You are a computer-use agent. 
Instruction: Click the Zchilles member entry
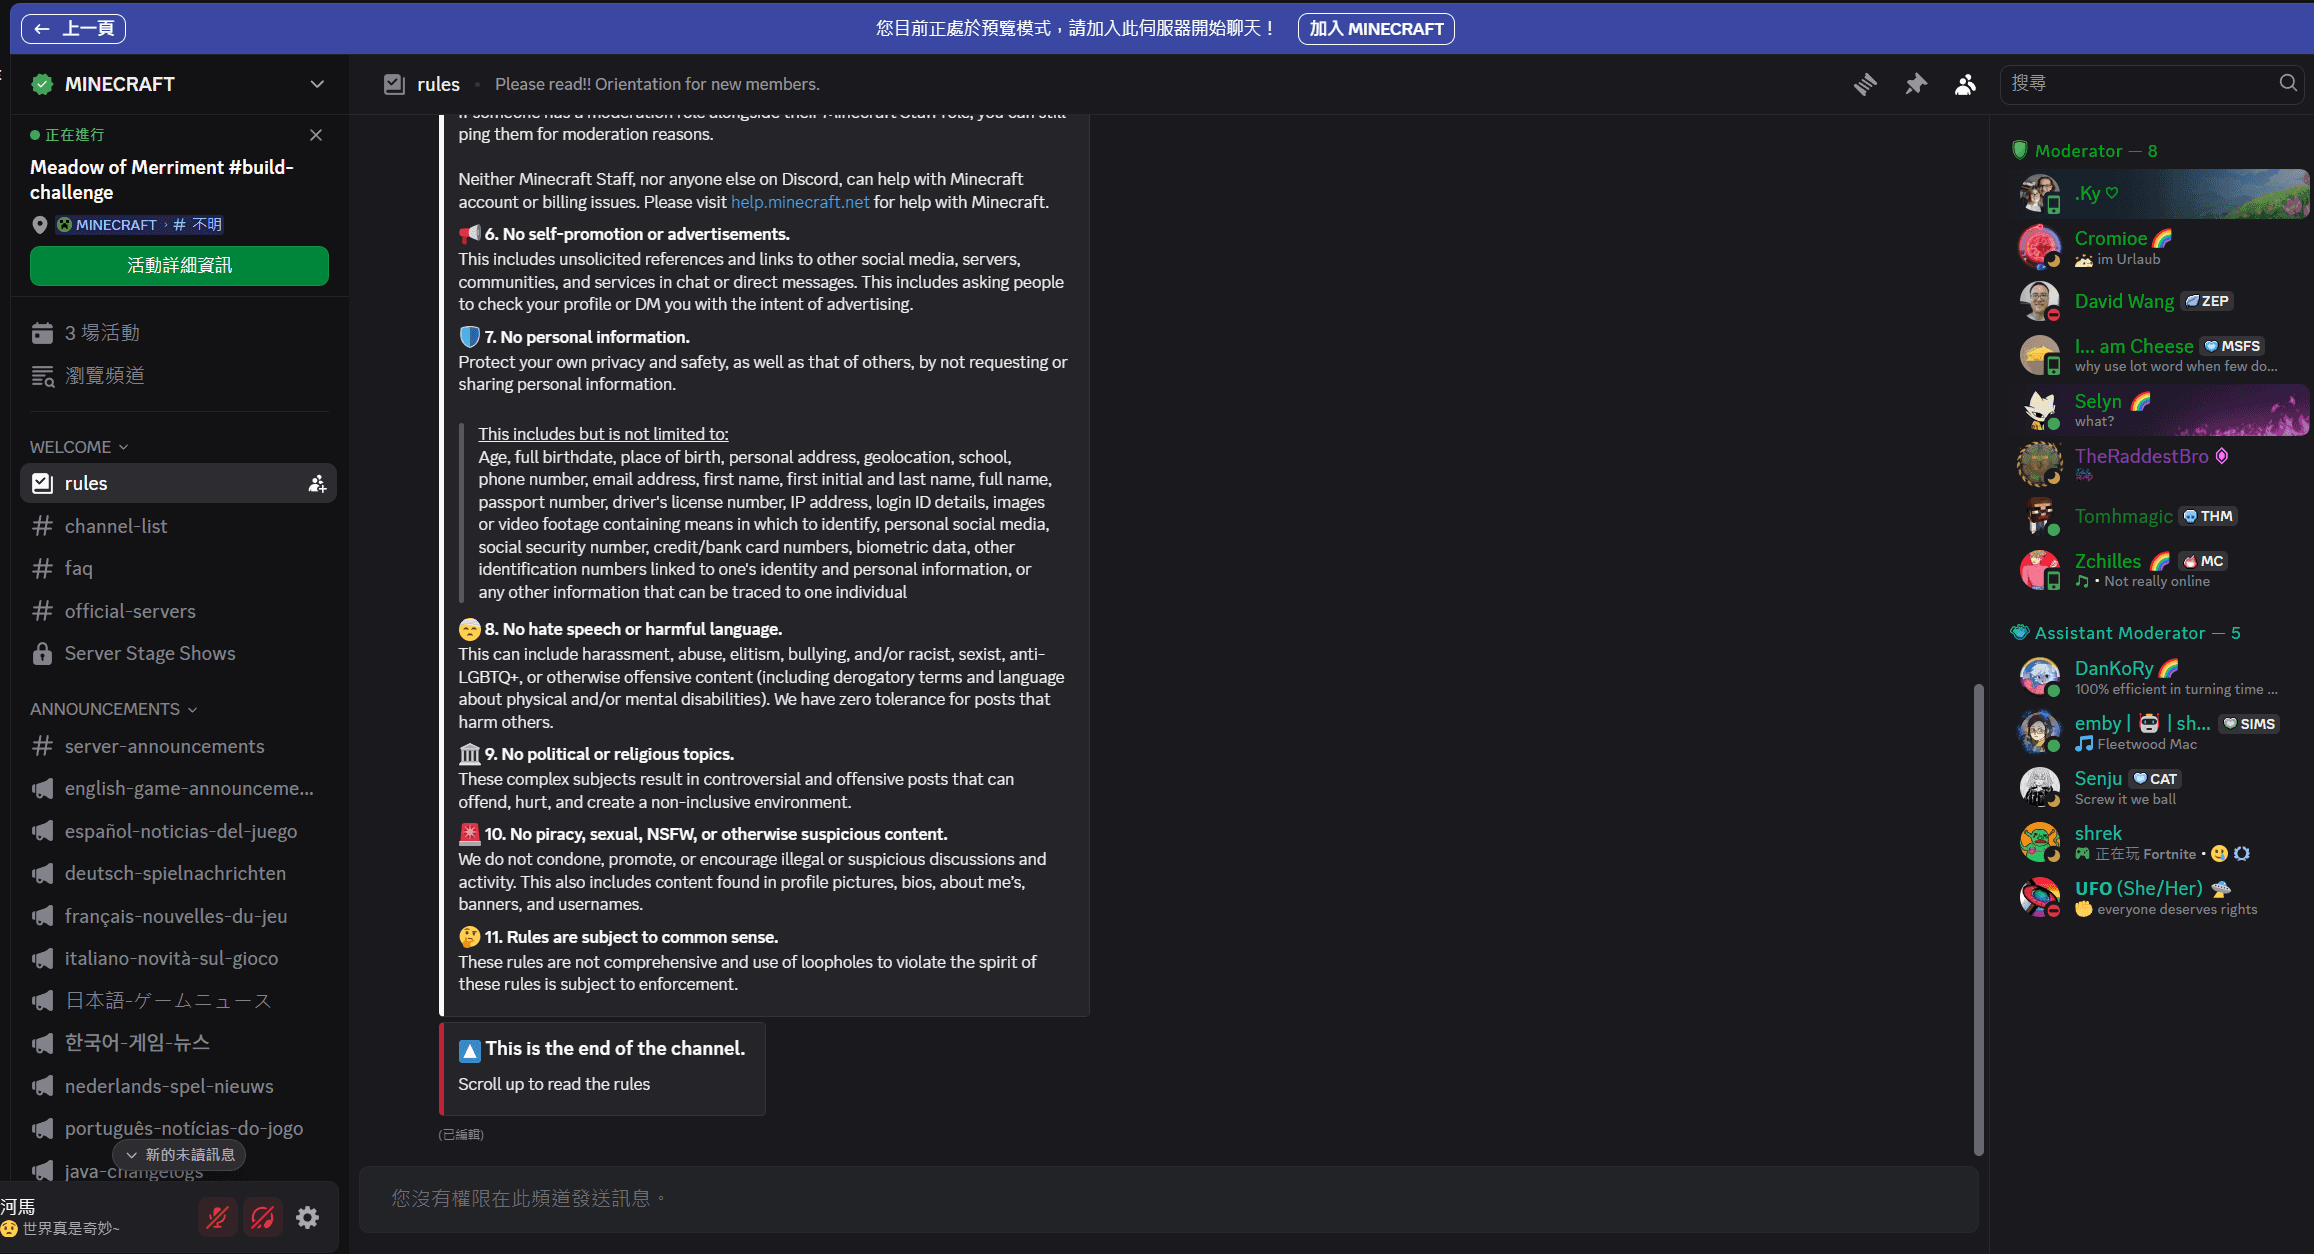click(2160, 570)
